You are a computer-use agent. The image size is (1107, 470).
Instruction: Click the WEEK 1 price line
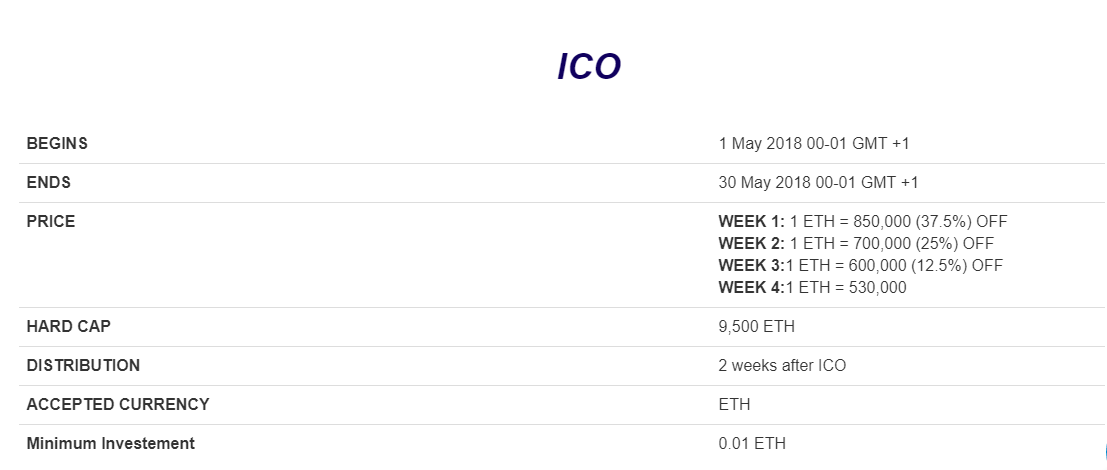pyautogui.click(x=863, y=222)
